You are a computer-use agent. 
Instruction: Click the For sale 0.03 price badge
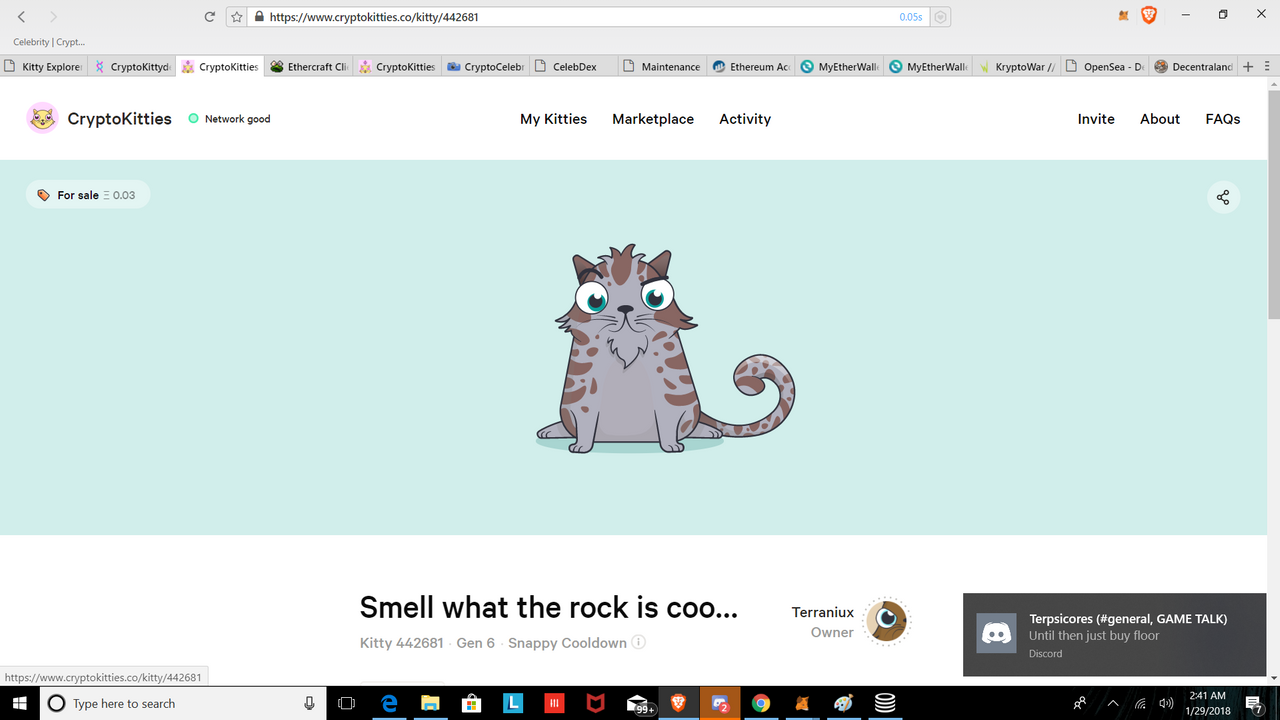tap(88, 195)
